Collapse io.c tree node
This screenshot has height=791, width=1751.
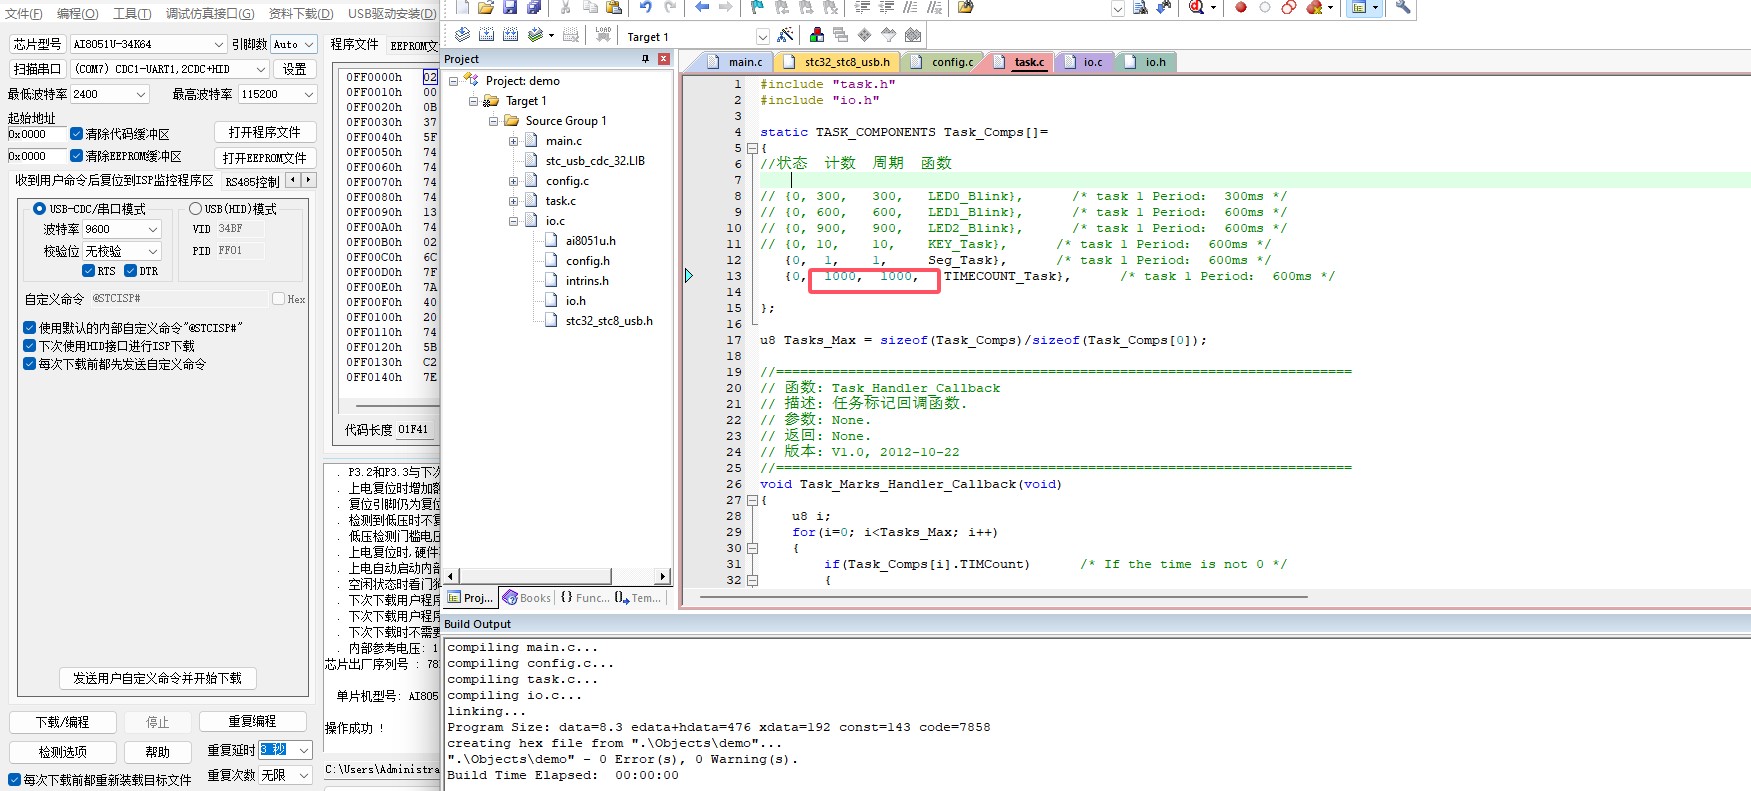click(x=513, y=221)
